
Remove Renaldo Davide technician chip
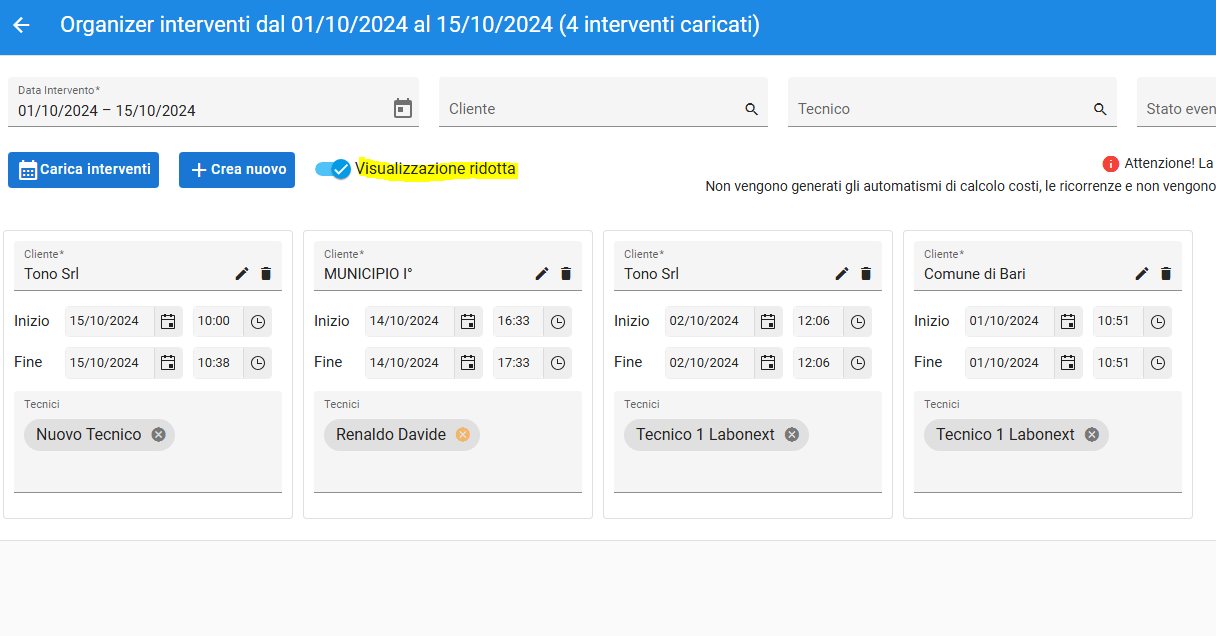point(462,434)
